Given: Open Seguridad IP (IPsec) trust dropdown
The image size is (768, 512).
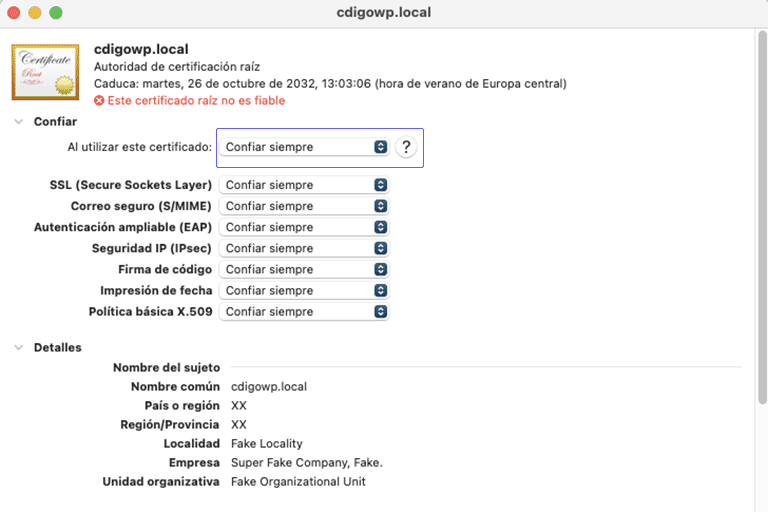Looking at the screenshot, I should tap(304, 248).
